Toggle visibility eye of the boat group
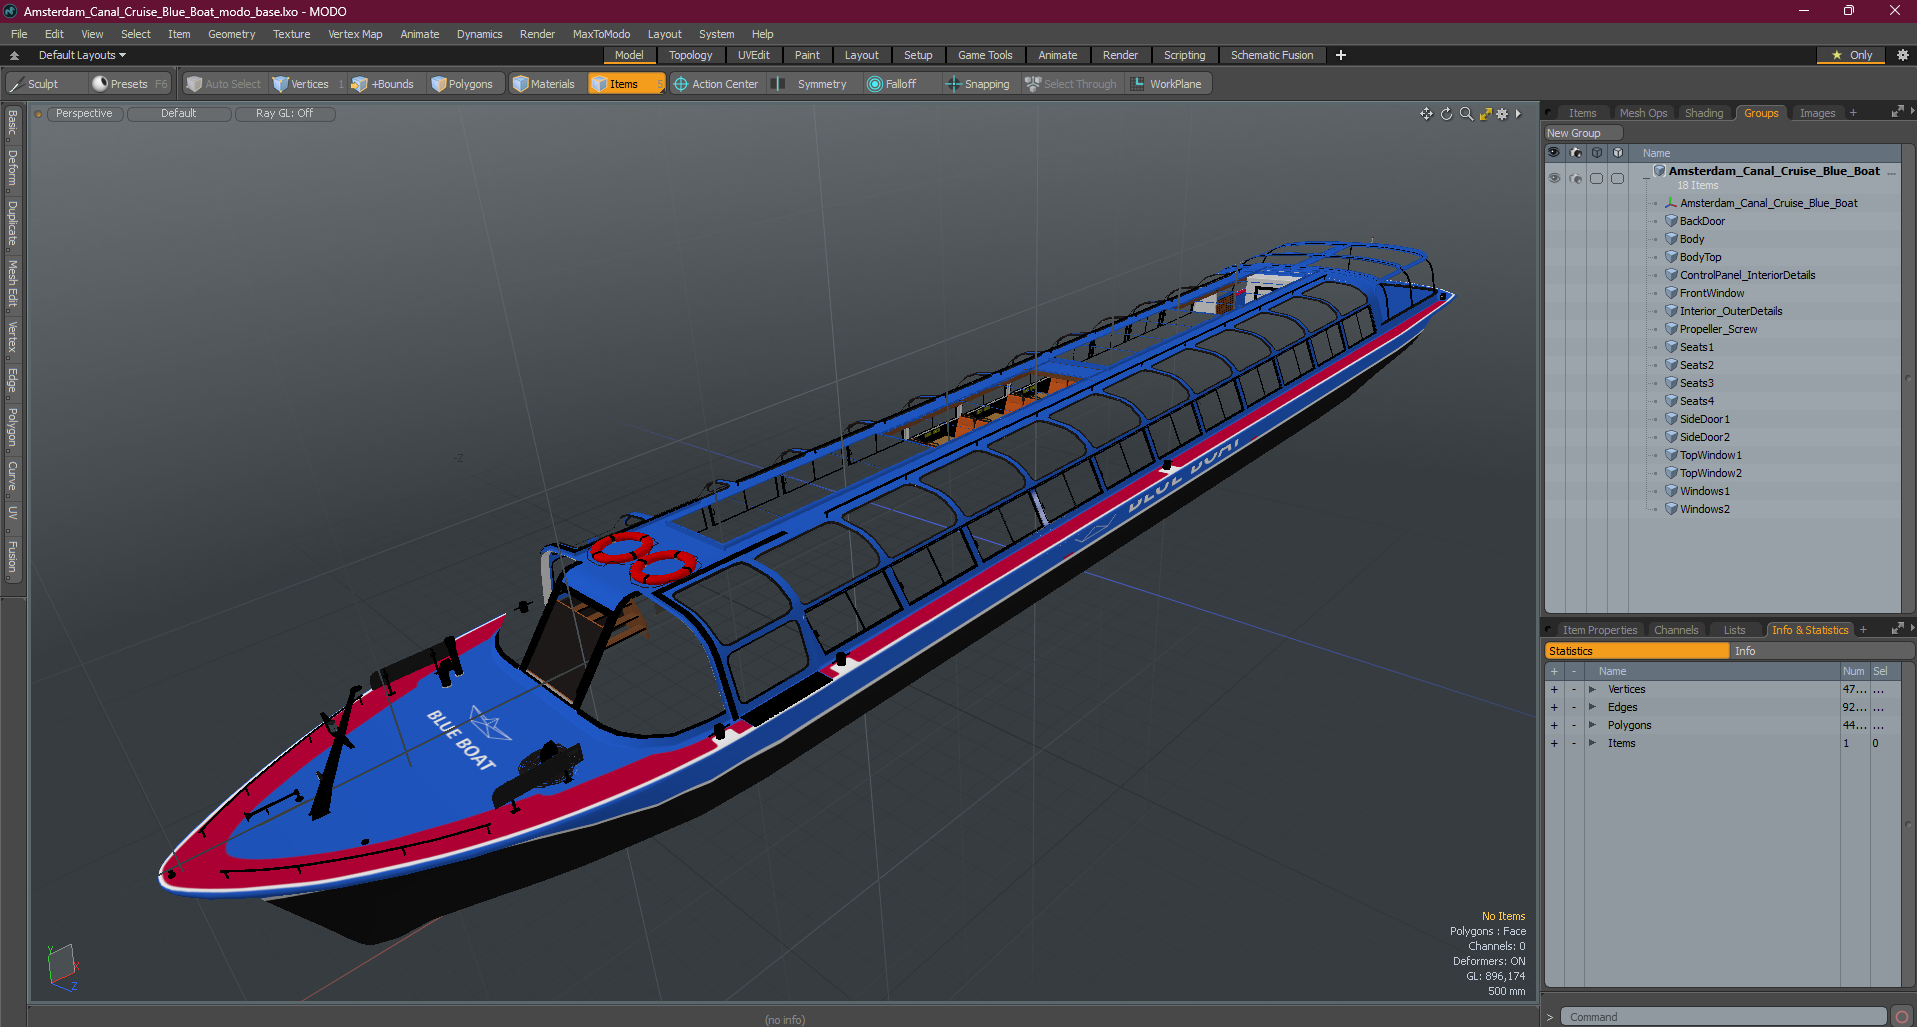The image size is (1917, 1027). pos(1554,178)
